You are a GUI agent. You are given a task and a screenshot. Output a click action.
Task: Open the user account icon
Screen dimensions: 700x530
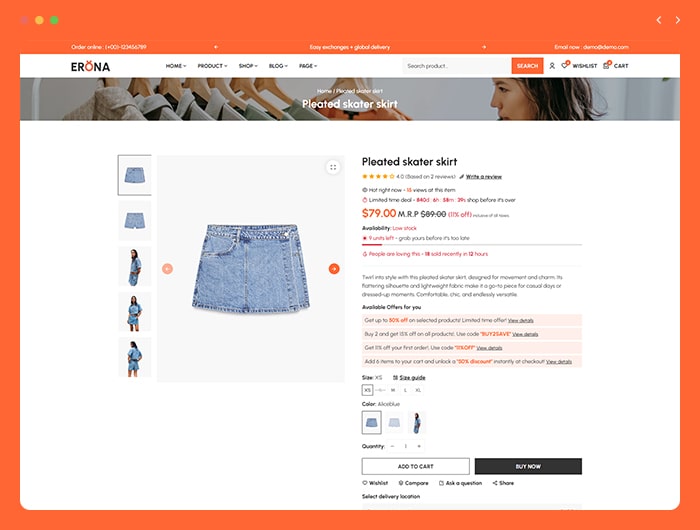pyautogui.click(x=552, y=66)
